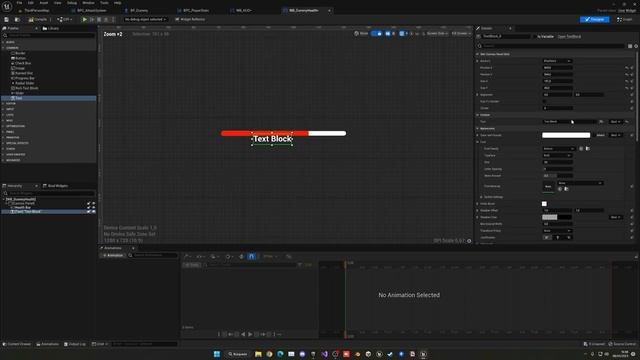Switch to Designer mode
The width and height of the screenshot is (640, 360).
(x=594, y=19)
